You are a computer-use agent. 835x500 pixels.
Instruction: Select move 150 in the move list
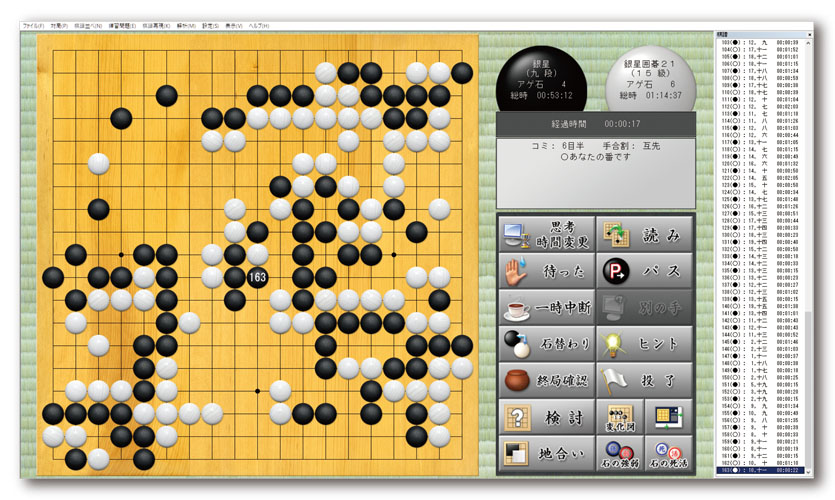coord(760,378)
